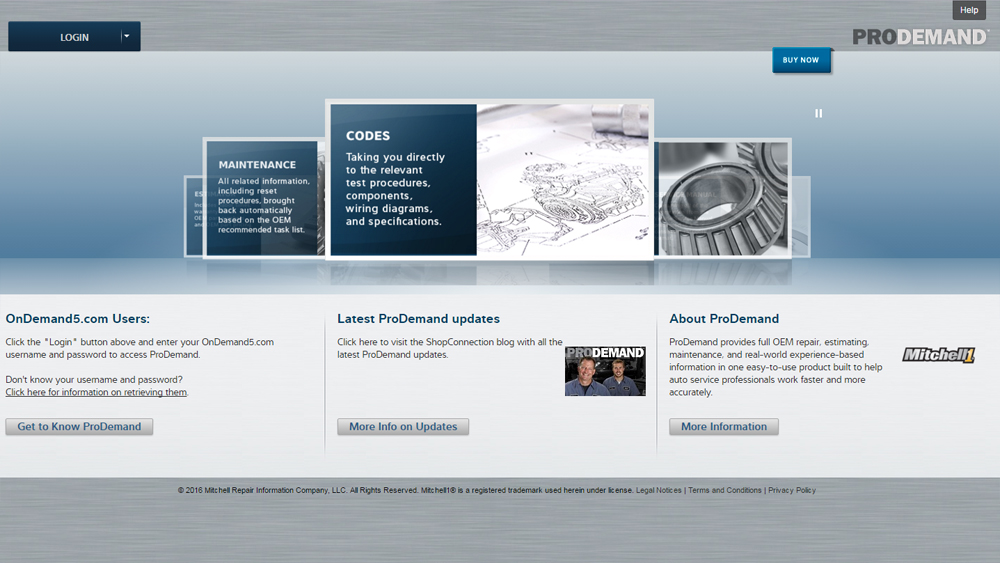Click the Latest ProDemand updates heading
This screenshot has height=563, width=1000.
[x=418, y=319]
